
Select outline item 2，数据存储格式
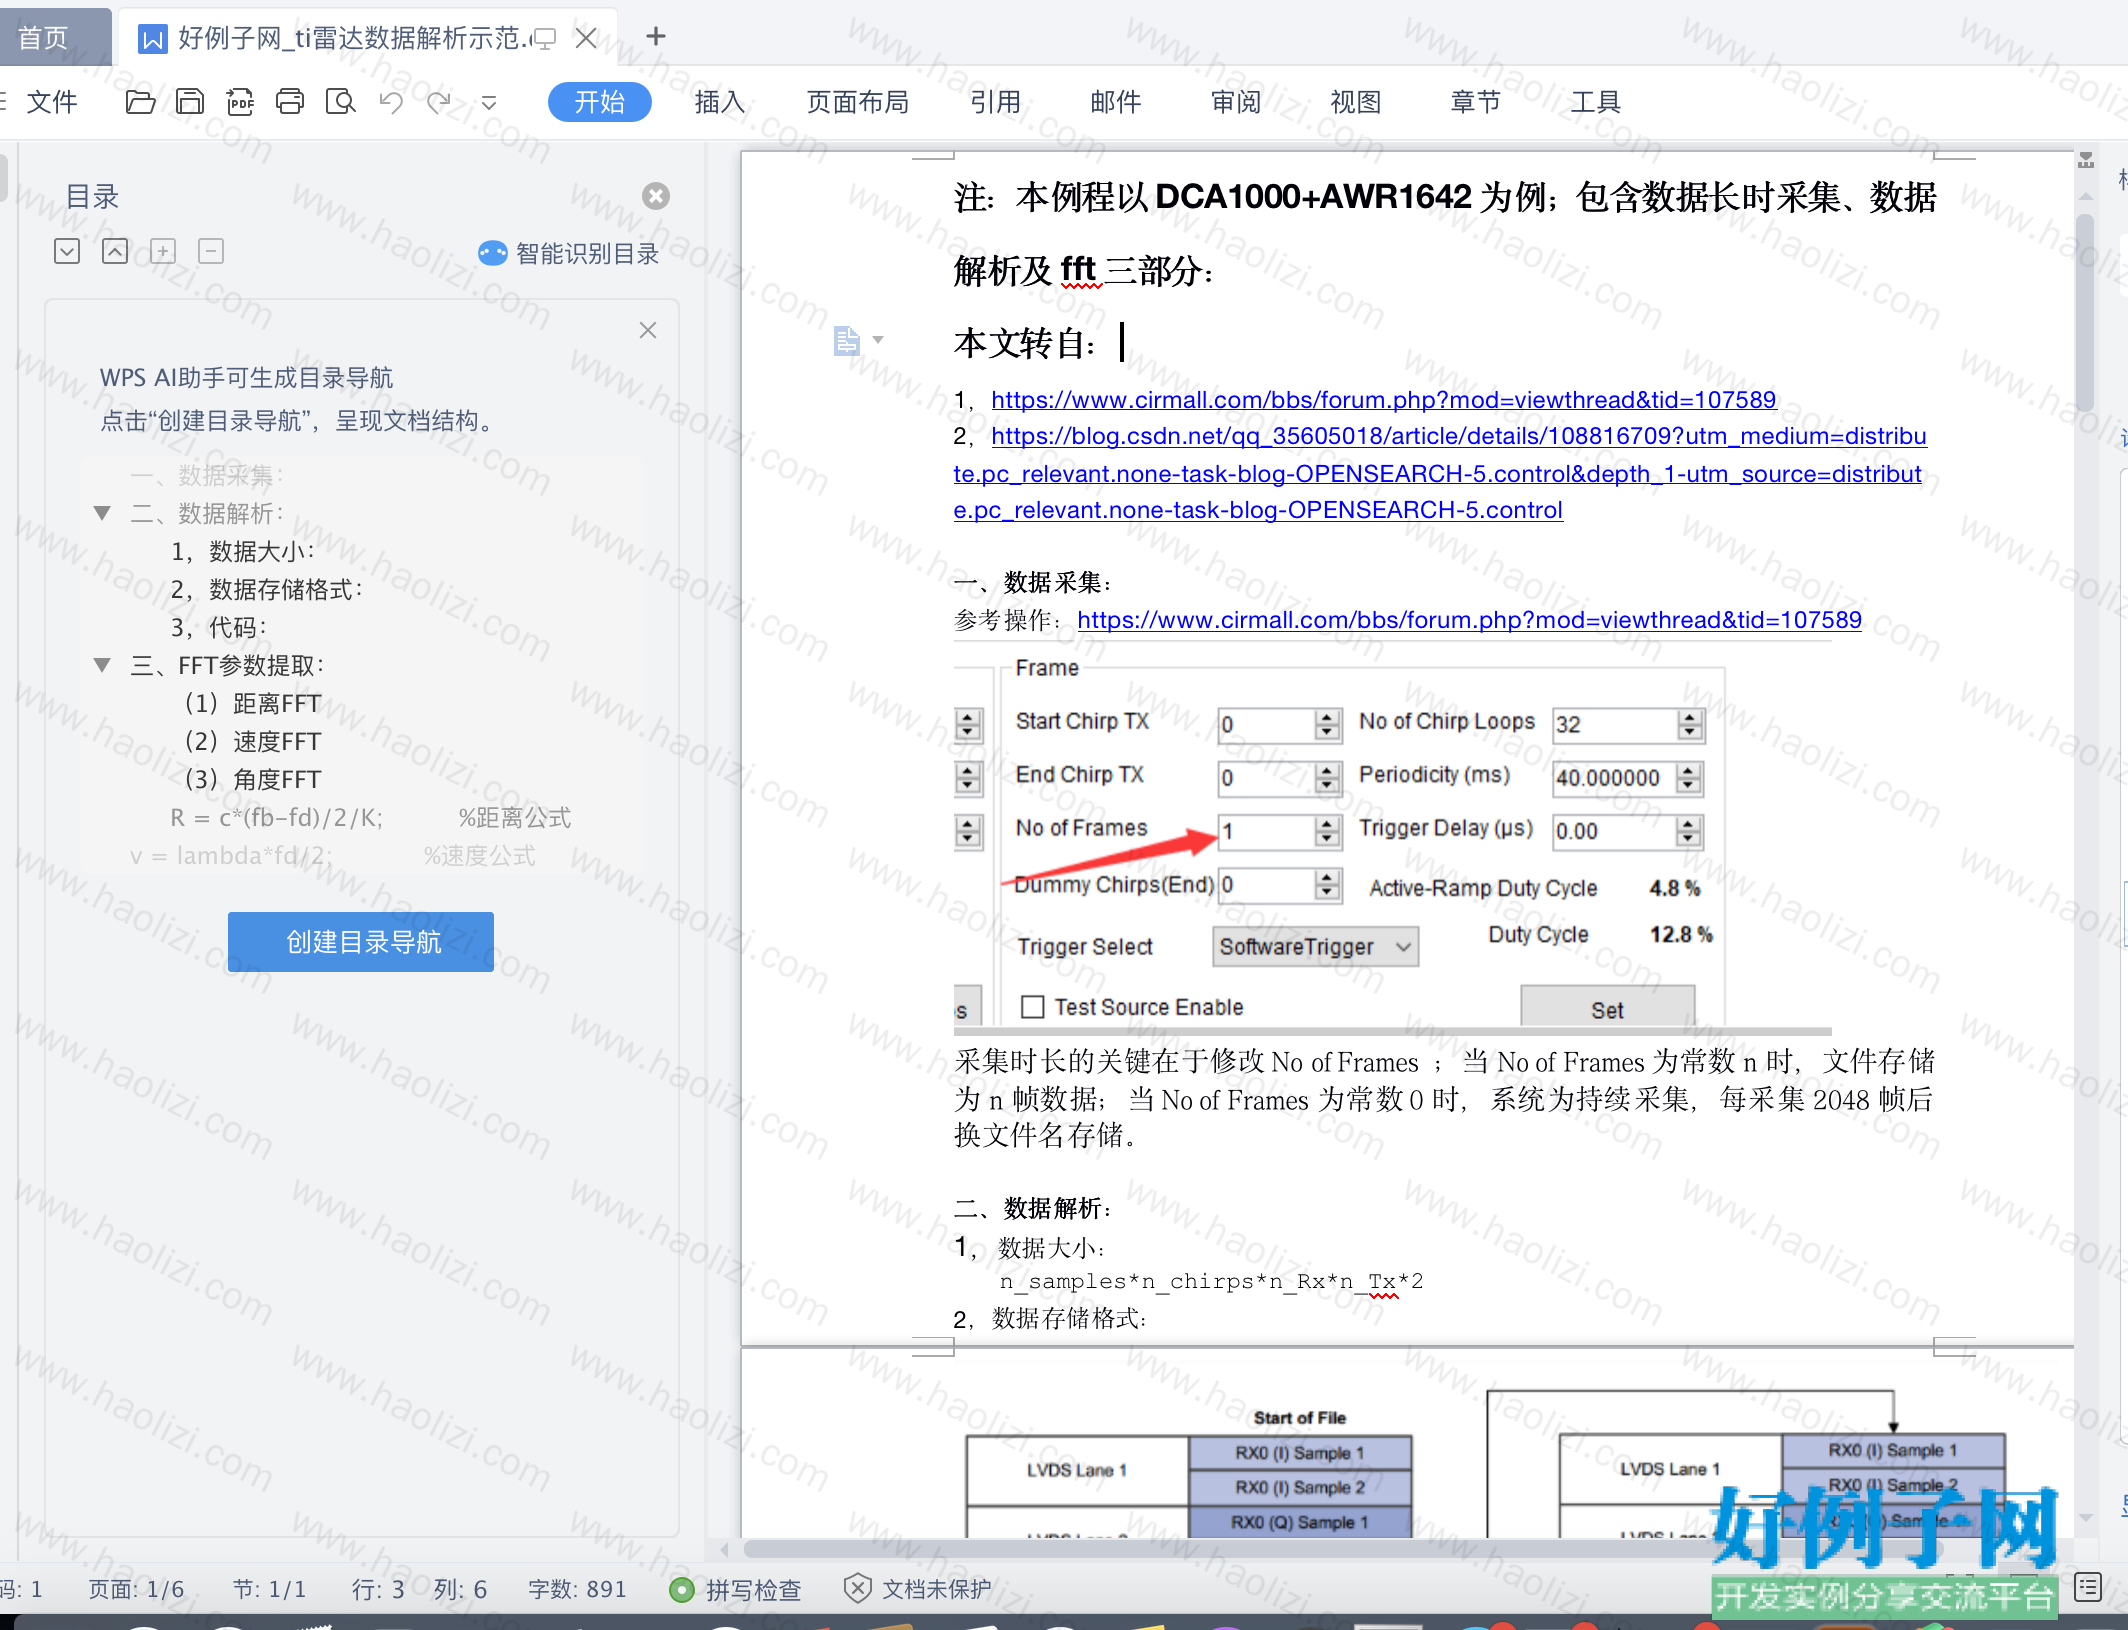click(x=266, y=589)
